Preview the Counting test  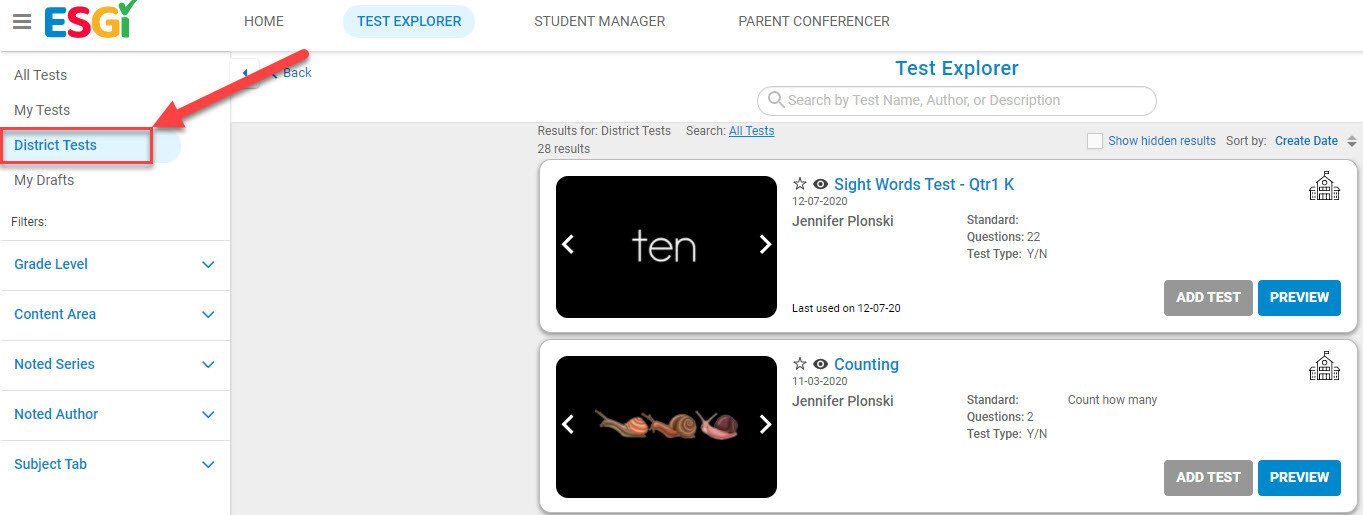coord(1298,477)
